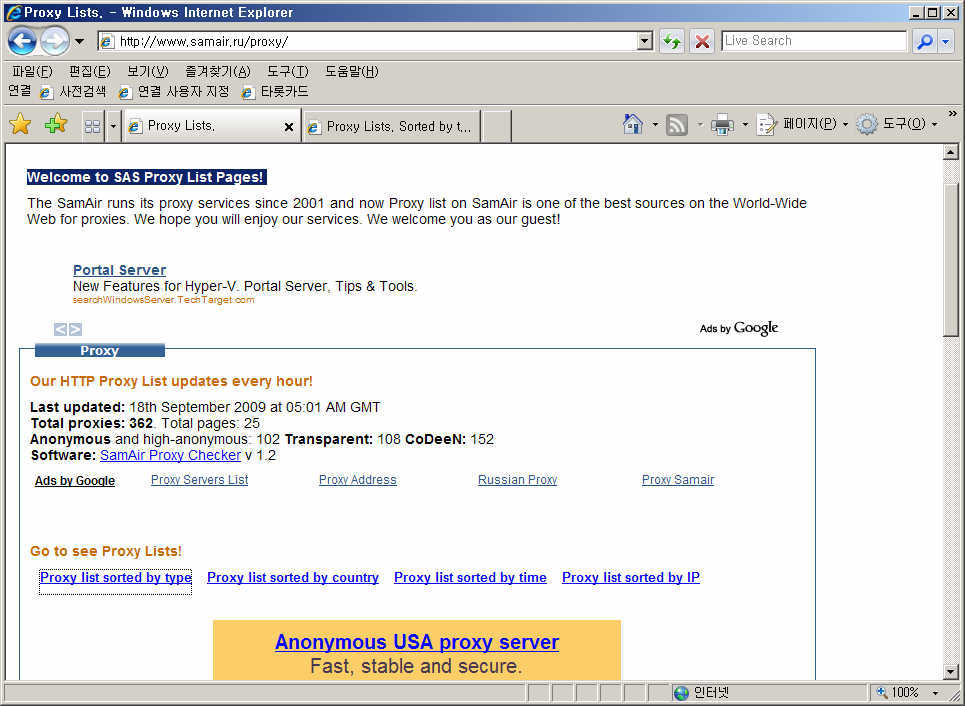Open the Proxy Address ad link
The width and height of the screenshot is (965, 706).
click(x=358, y=479)
